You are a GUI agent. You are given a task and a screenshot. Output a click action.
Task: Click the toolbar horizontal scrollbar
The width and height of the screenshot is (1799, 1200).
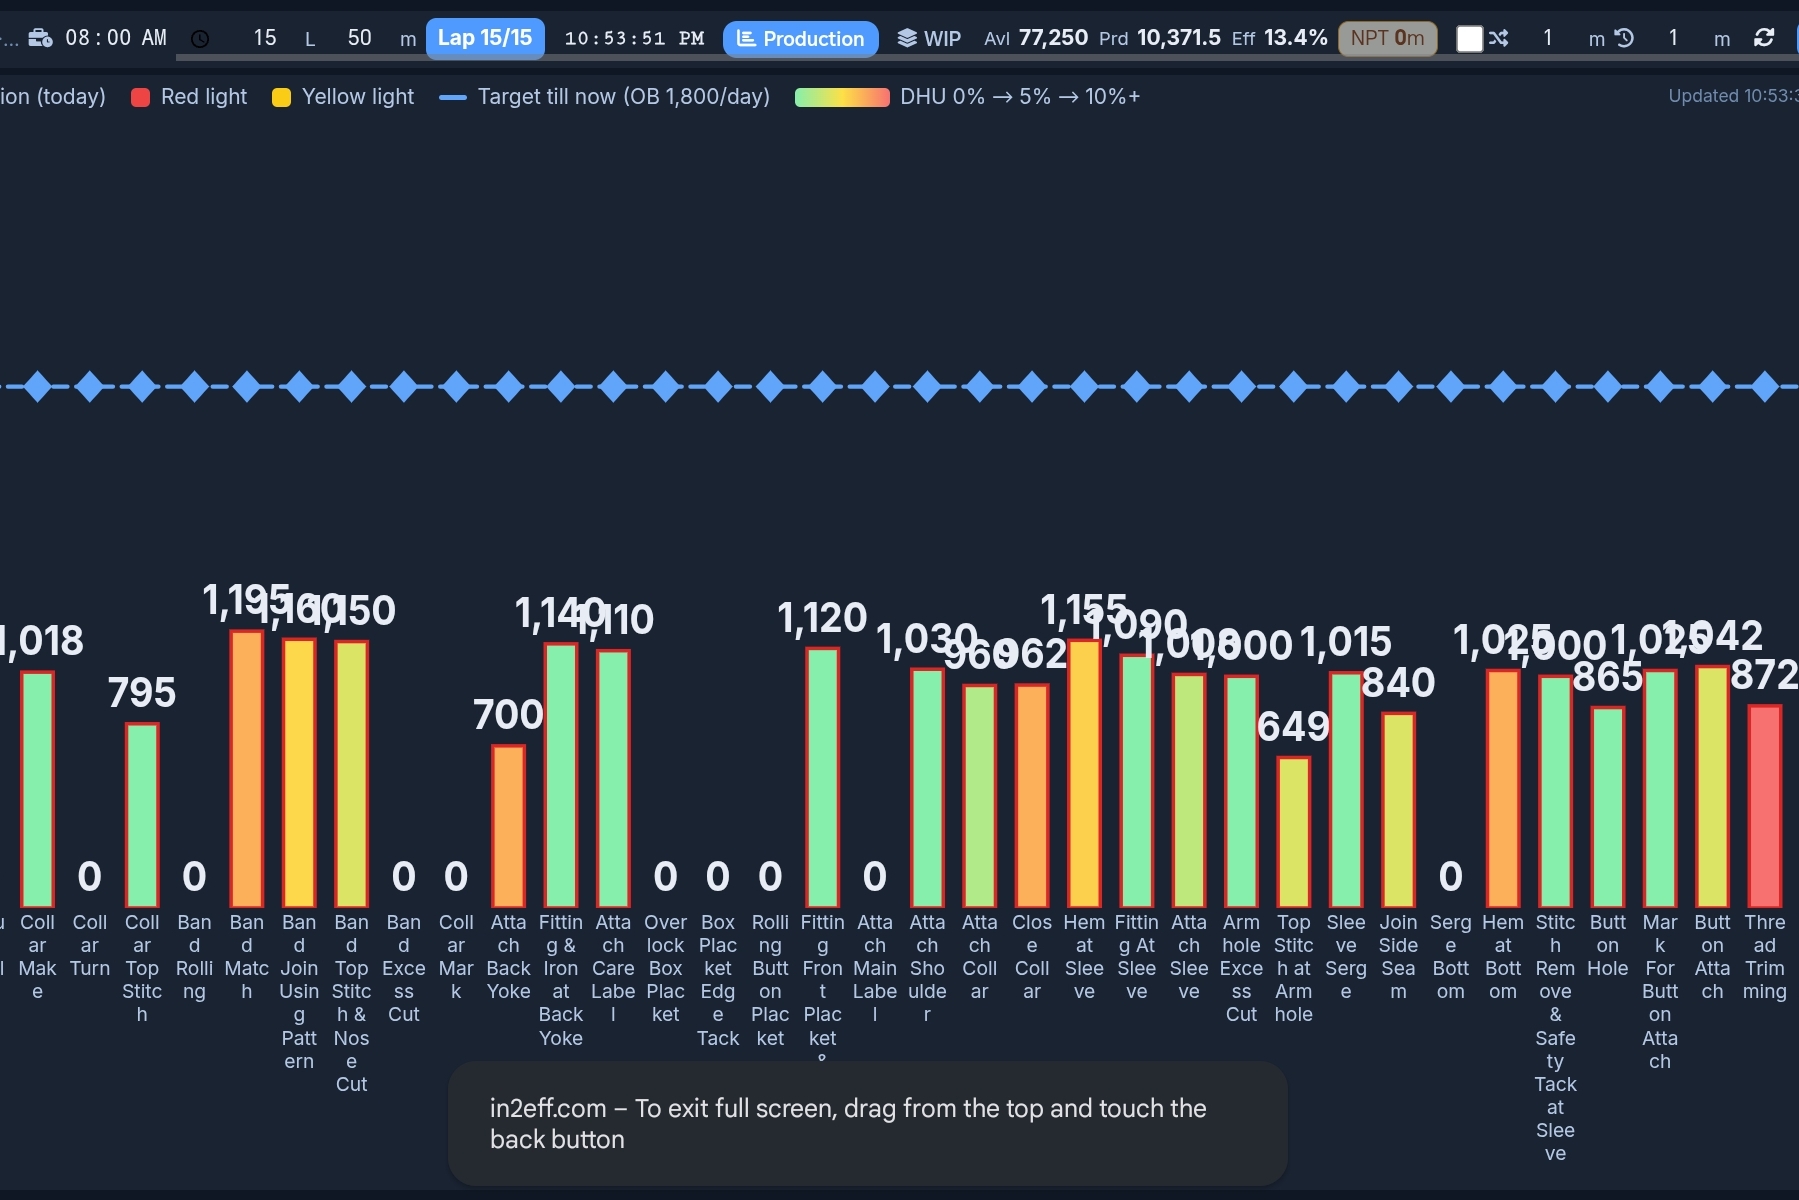pos(987,60)
